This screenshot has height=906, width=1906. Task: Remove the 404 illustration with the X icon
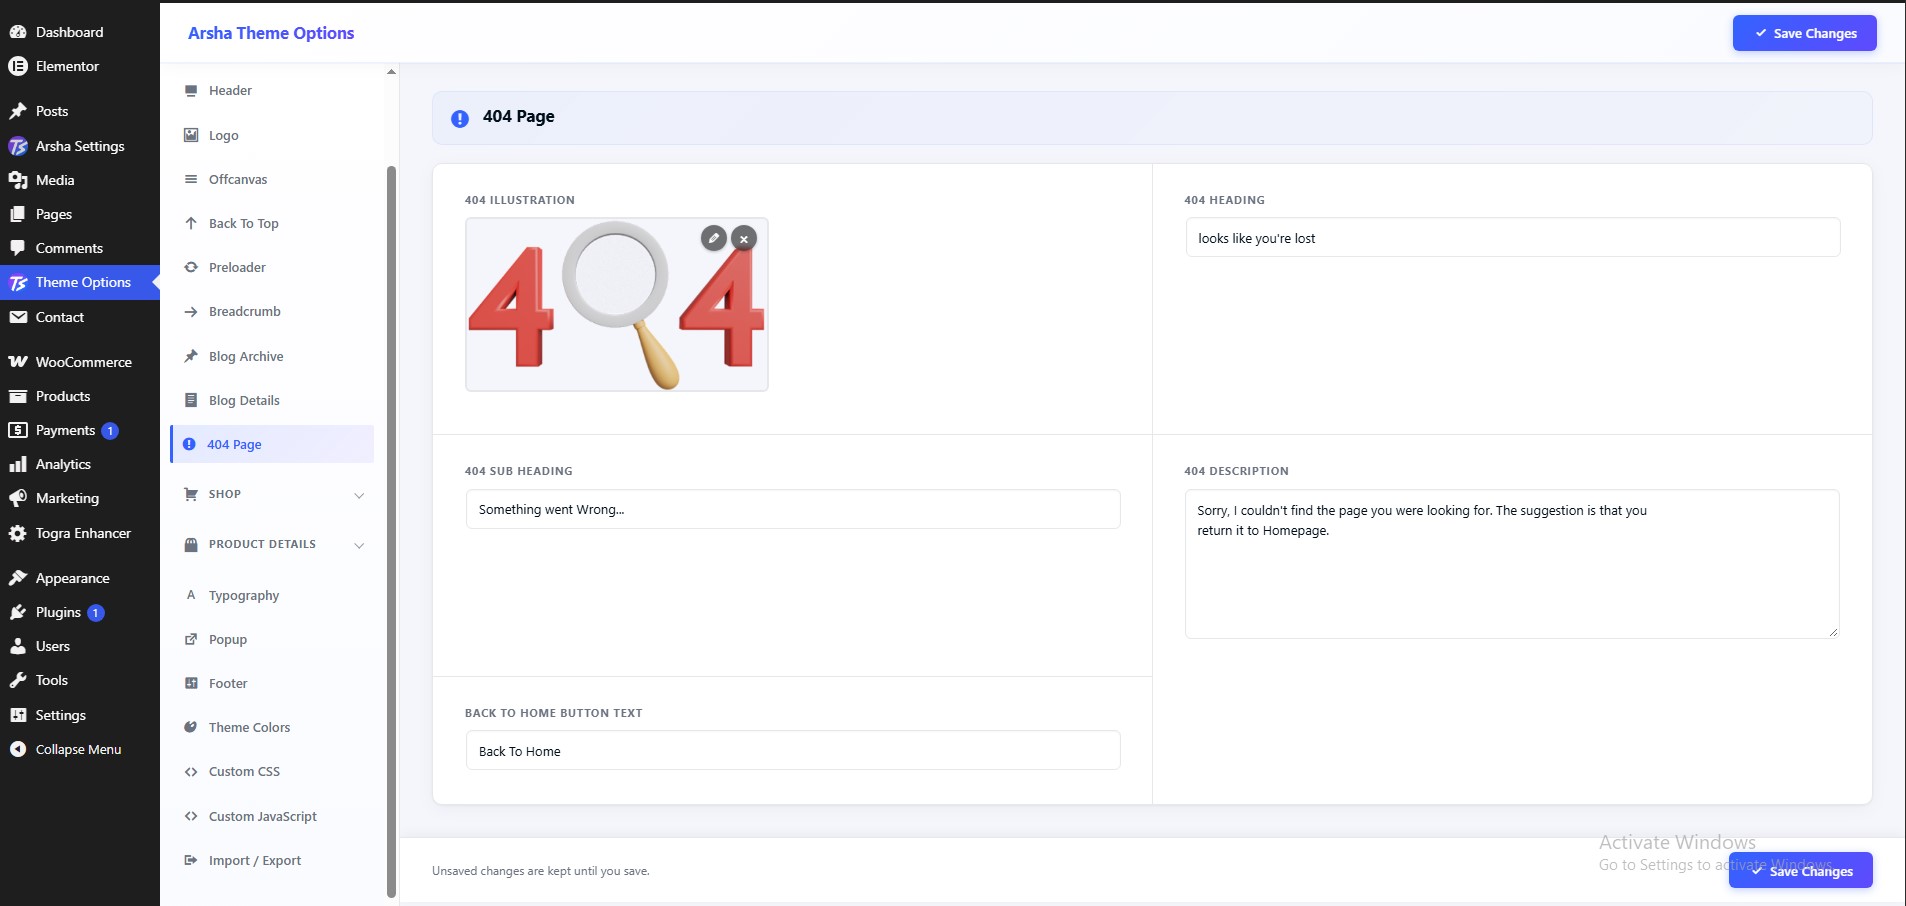pos(744,239)
